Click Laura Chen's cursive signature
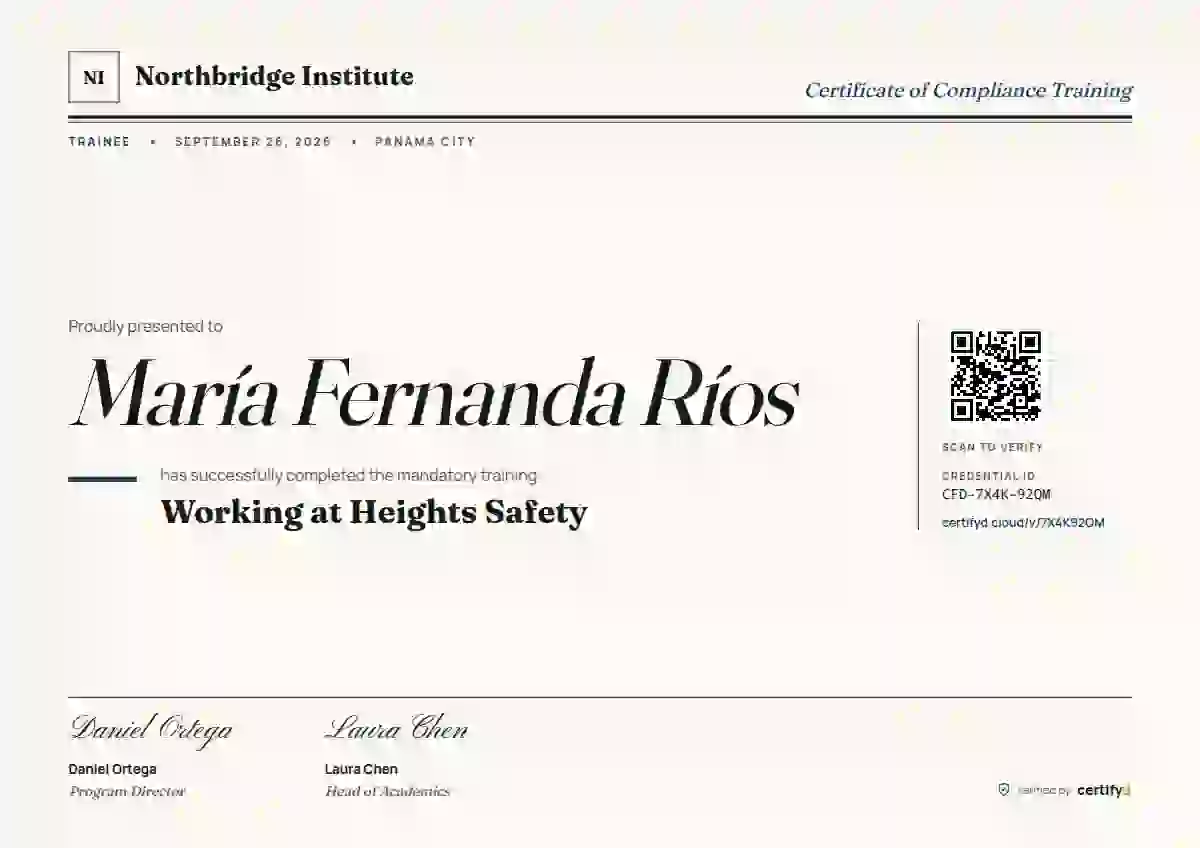The image size is (1200, 848). (x=396, y=728)
